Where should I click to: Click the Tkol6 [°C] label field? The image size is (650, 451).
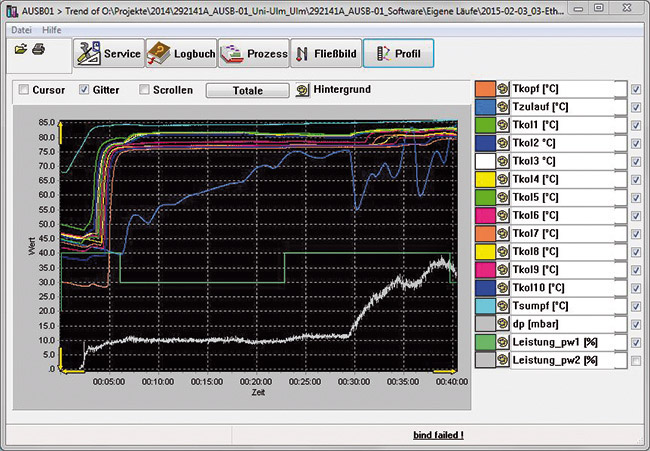pyautogui.click(x=568, y=216)
